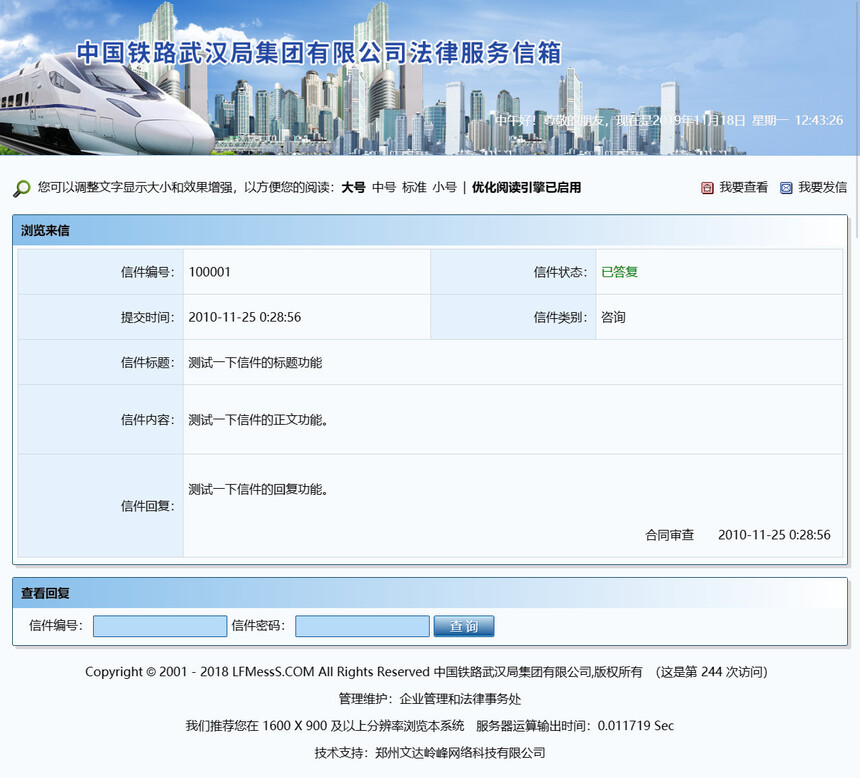Click the blue envelope 我要发信 icon

(x=786, y=188)
